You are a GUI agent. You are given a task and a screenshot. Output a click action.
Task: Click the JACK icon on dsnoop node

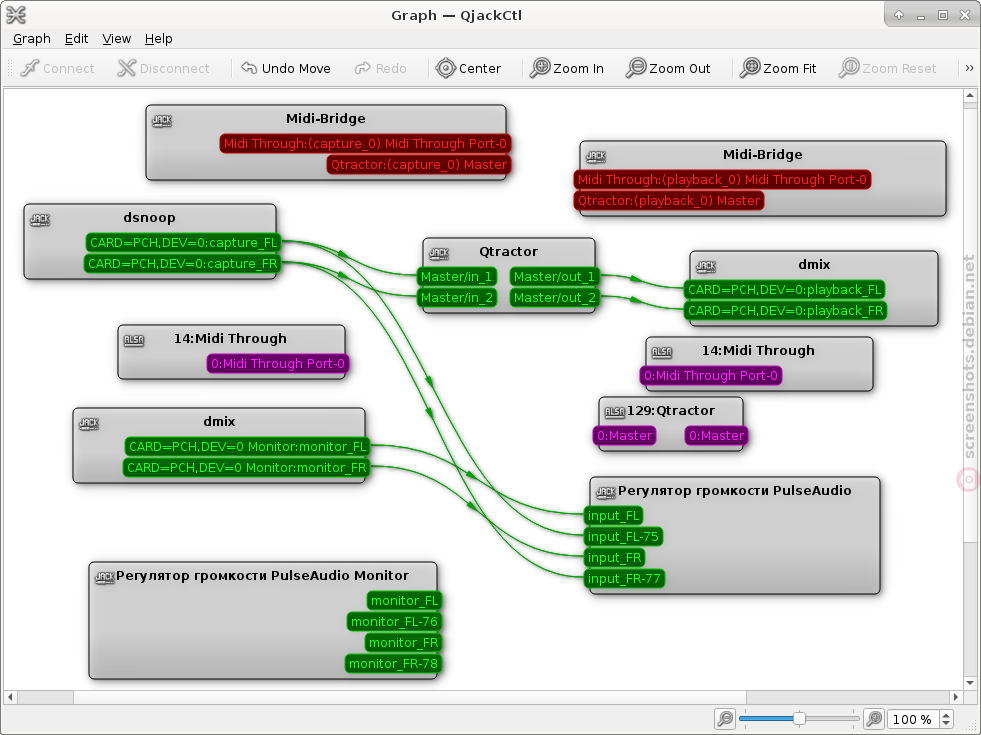(40, 220)
